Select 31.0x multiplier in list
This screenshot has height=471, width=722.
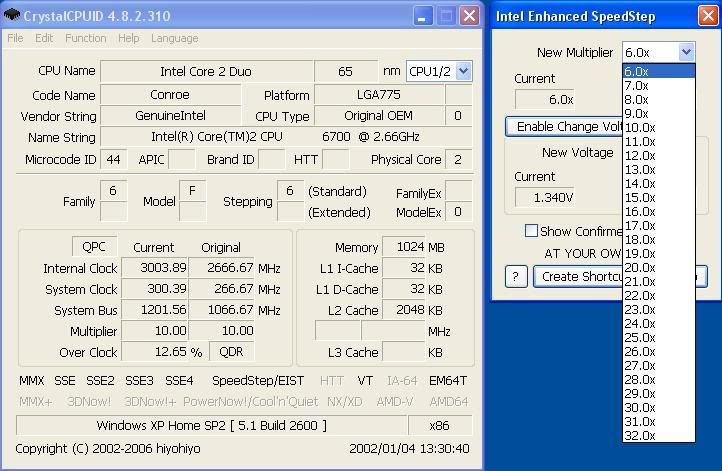tap(658, 421)
